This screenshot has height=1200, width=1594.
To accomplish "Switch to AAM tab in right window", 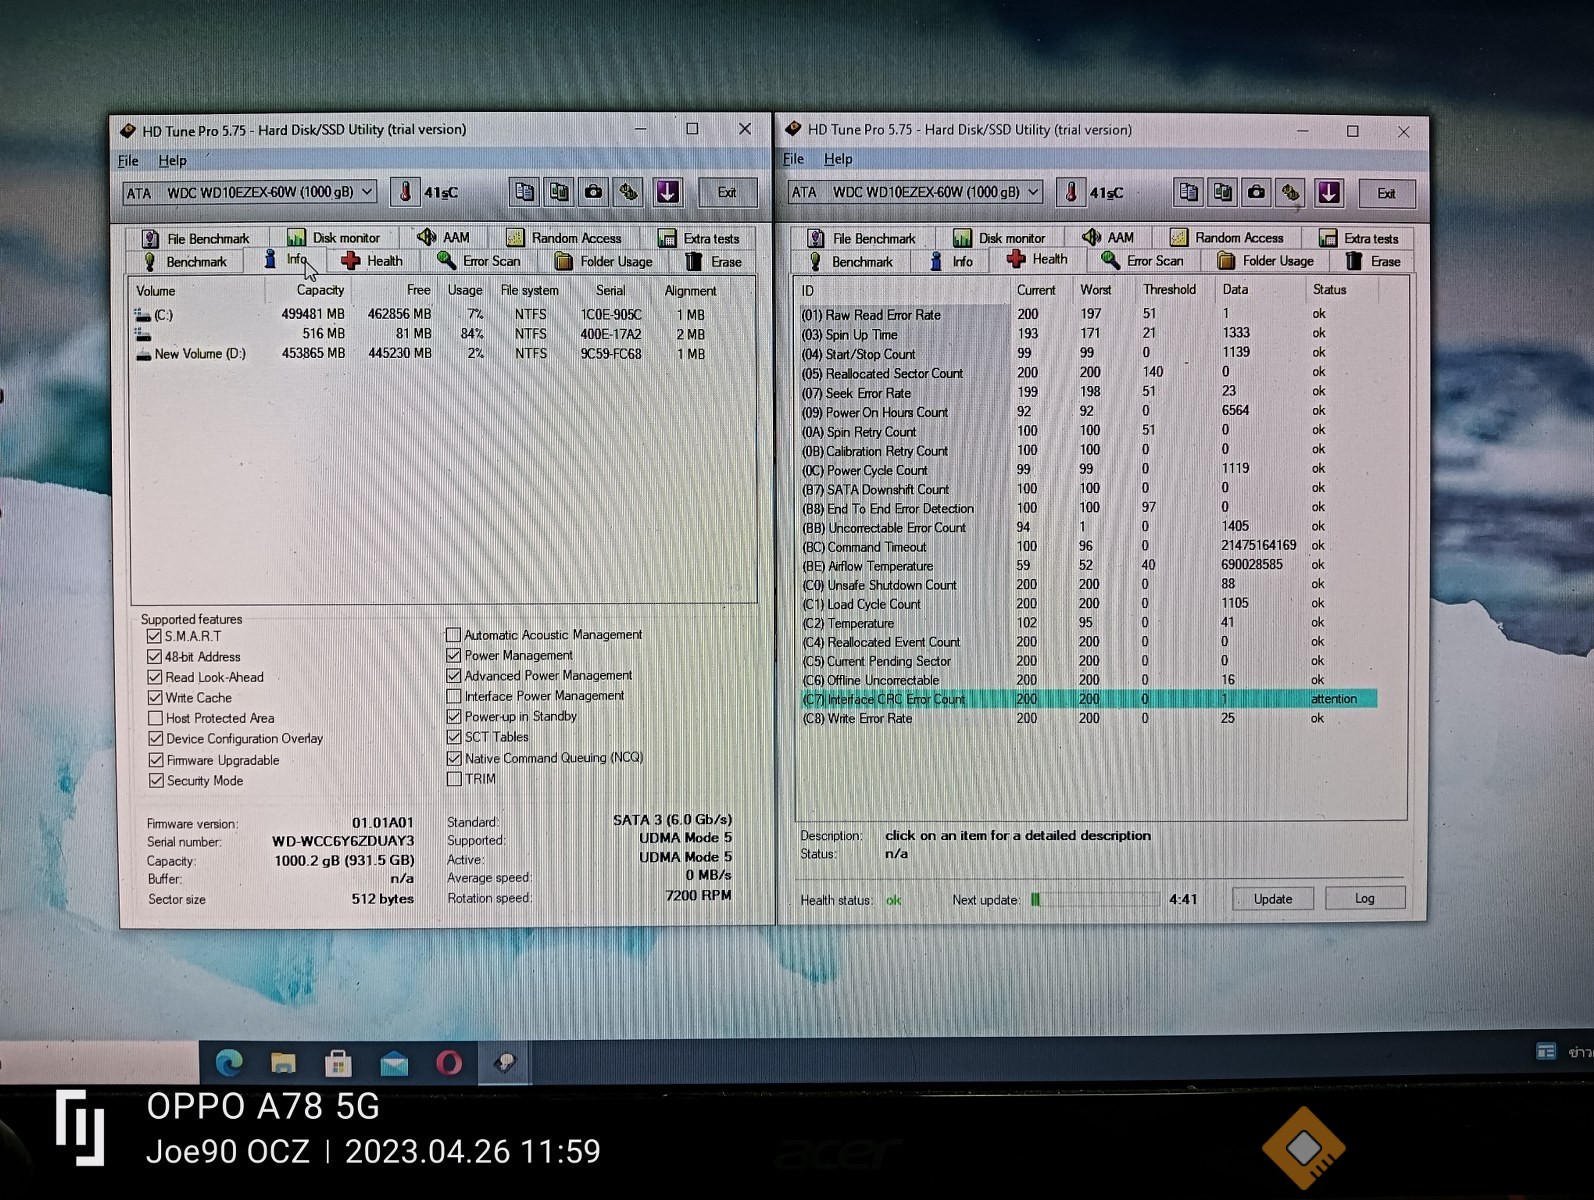I will coord(1108,237).
